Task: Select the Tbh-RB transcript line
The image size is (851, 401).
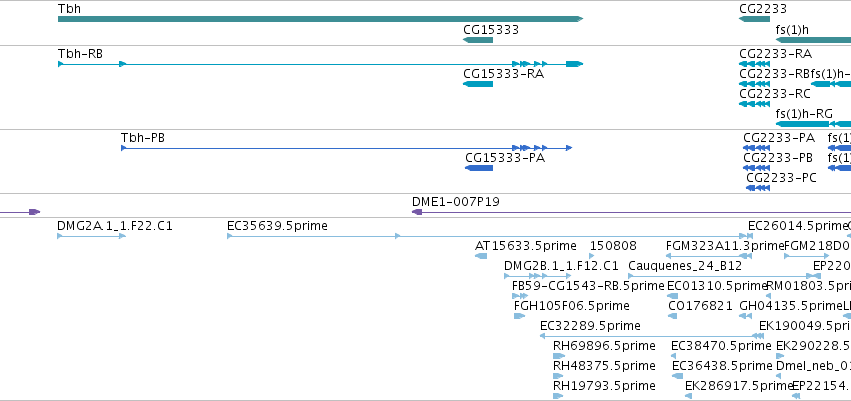Action: pos(320,64)
